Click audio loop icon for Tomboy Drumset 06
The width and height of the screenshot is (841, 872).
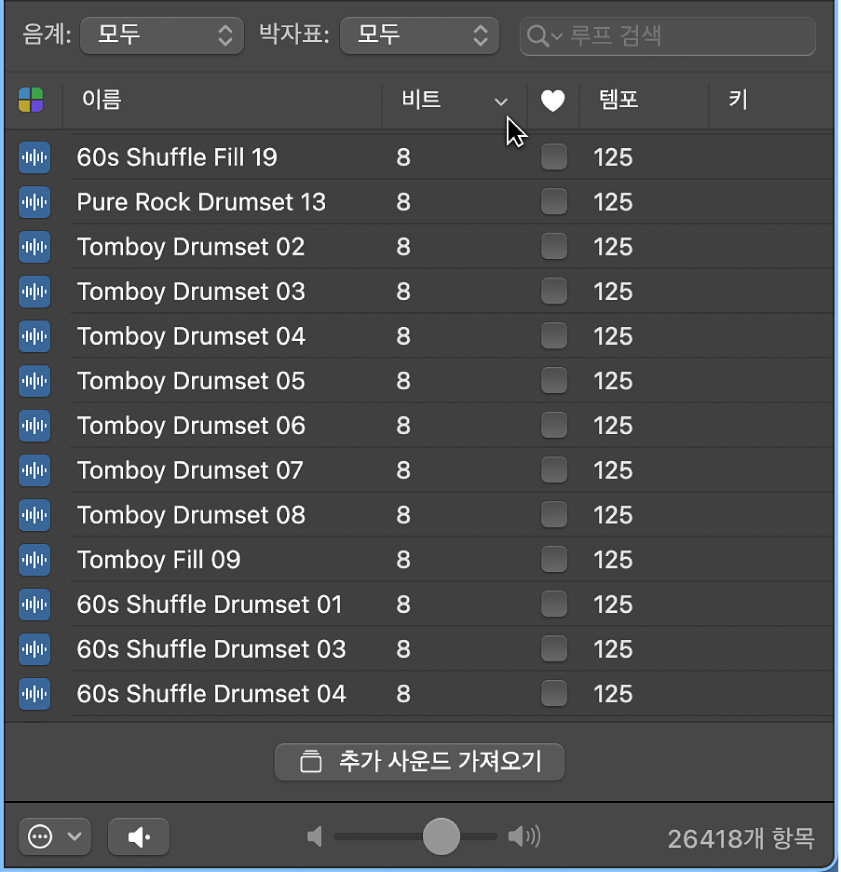(34, 425)
